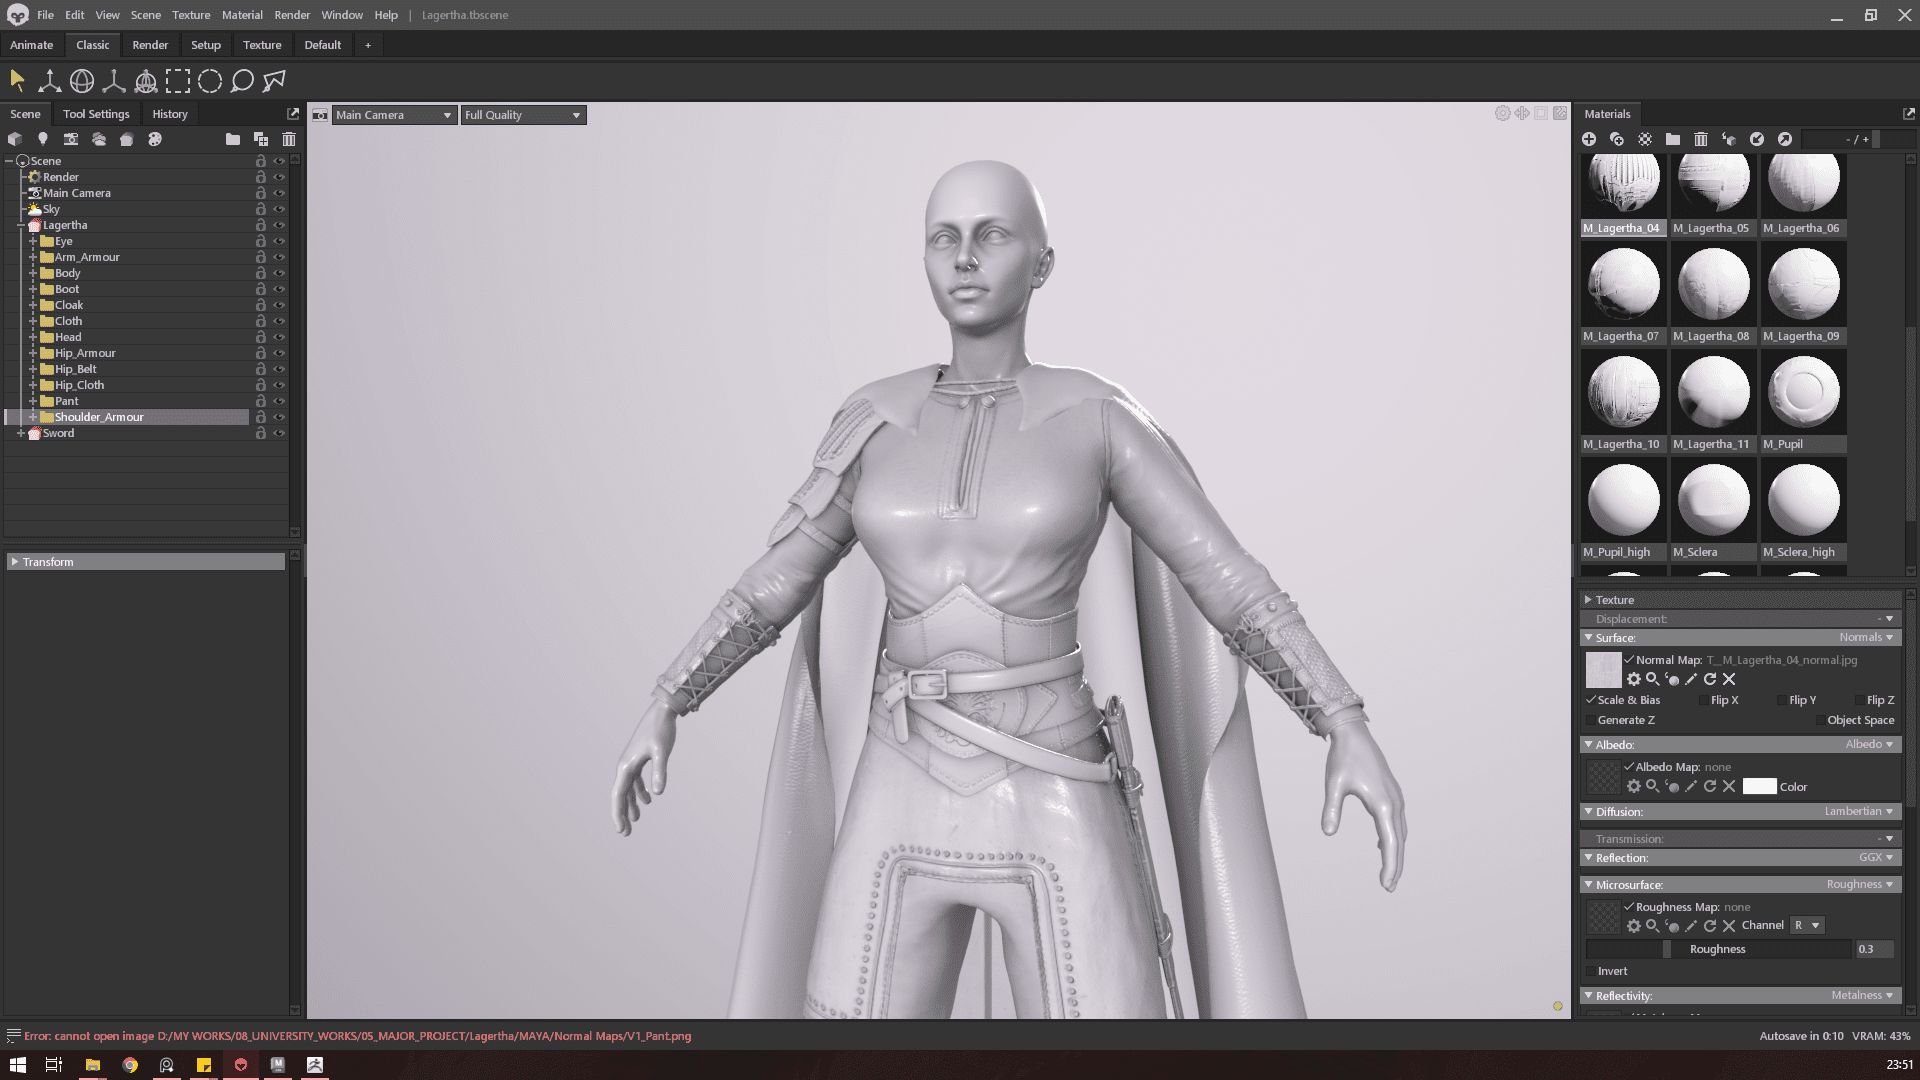The height and width of the screenshot is (1080, 1920).
Task: Switch to the History tab
Action: tap(170, 114)
